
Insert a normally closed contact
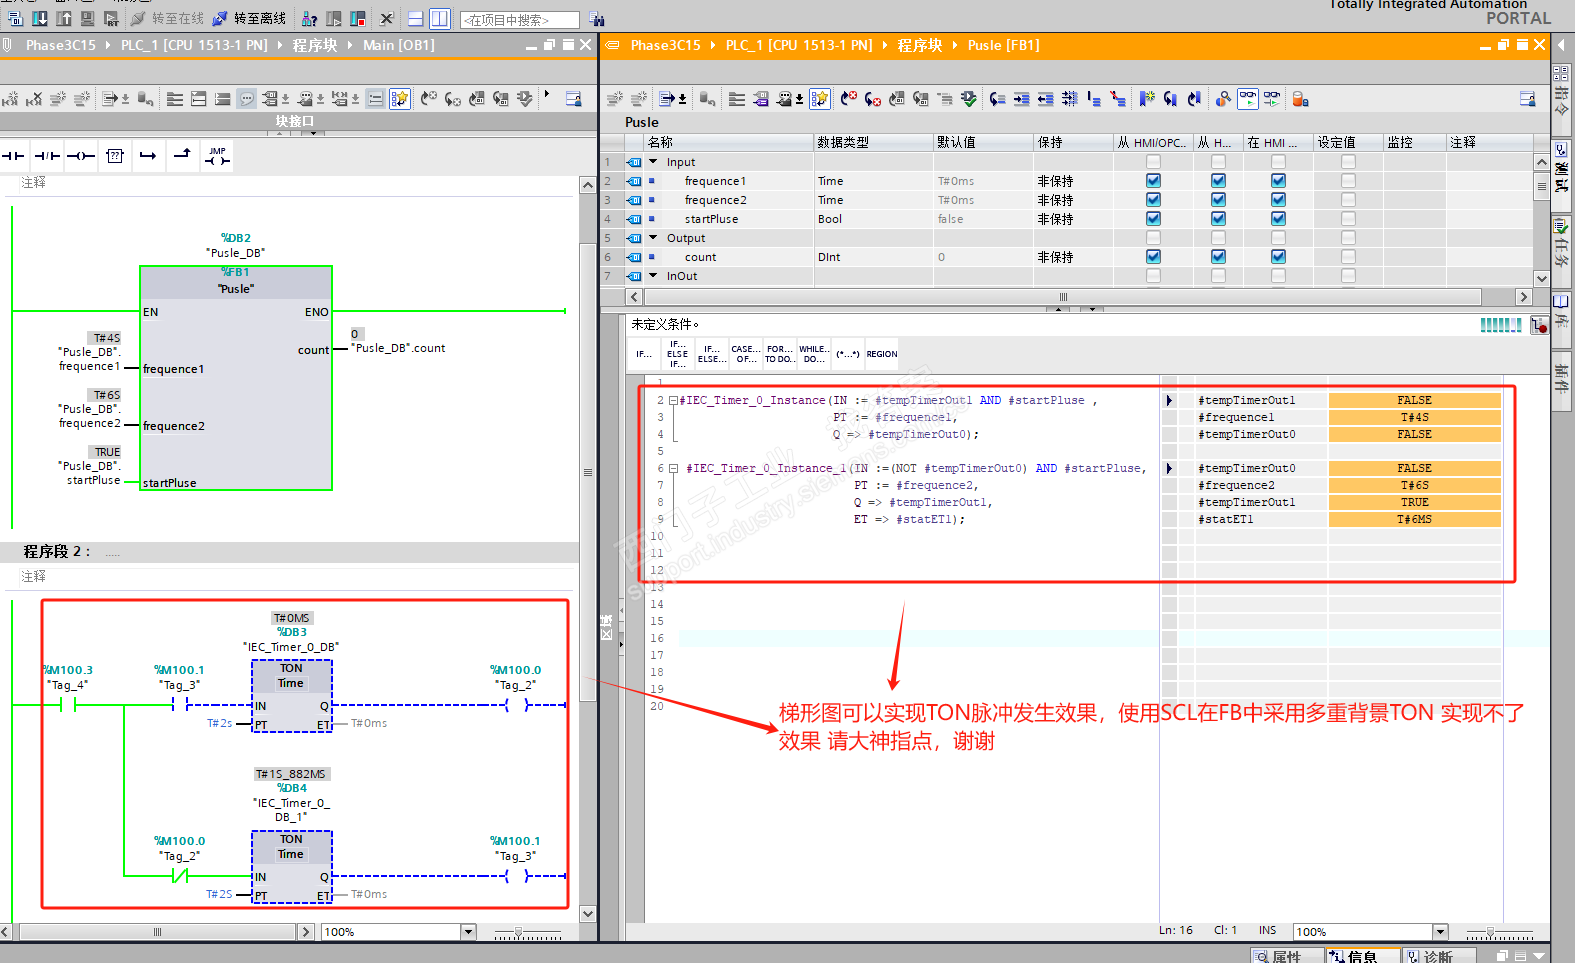(x=47, y=156)
